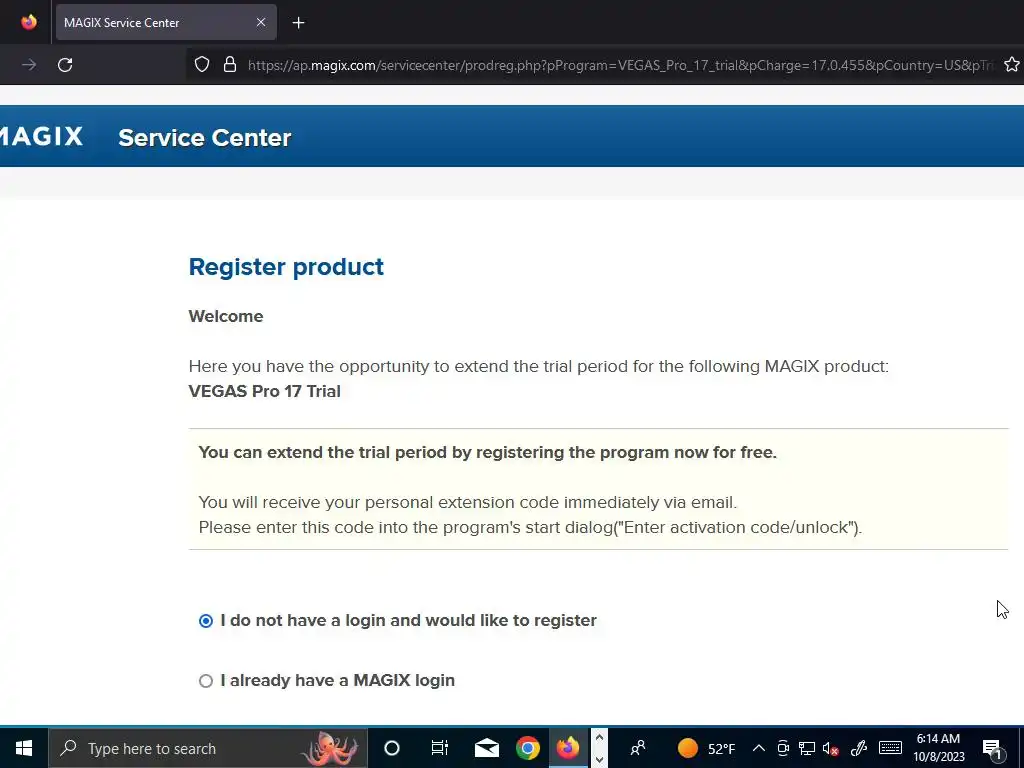The width and height of the screenshot is (1024, 768).
Task: Select 'I already have a MAGIX login' radio
Action: click(206, 680)
